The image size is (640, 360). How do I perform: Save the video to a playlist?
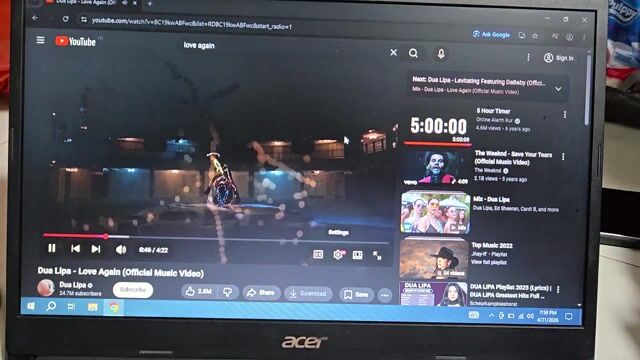pos(356,294)
